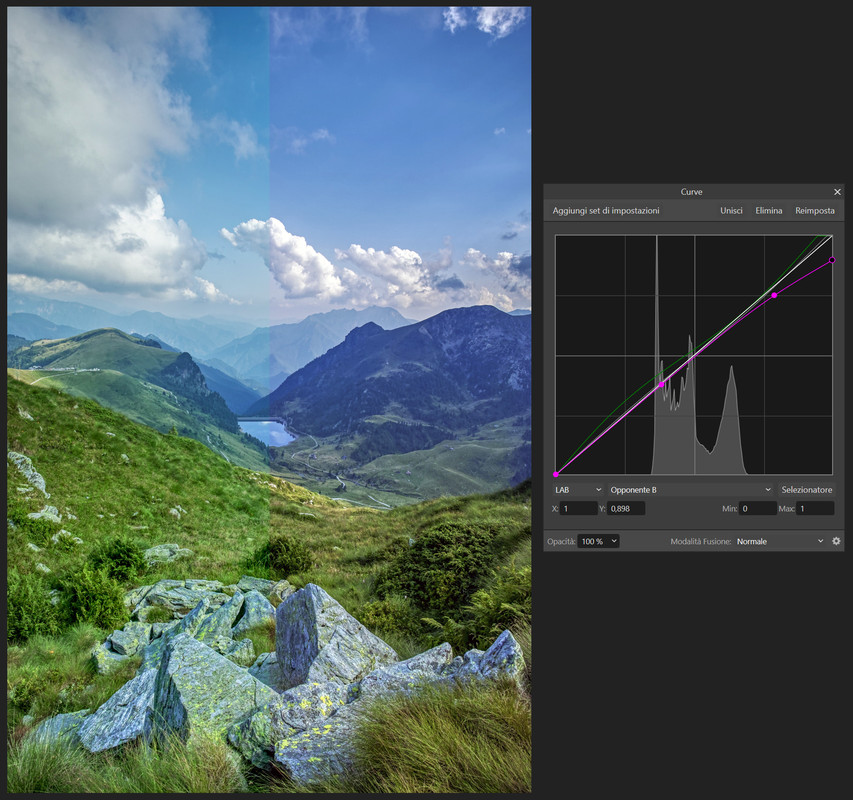Activate the Selezionatore picker button

807,490
